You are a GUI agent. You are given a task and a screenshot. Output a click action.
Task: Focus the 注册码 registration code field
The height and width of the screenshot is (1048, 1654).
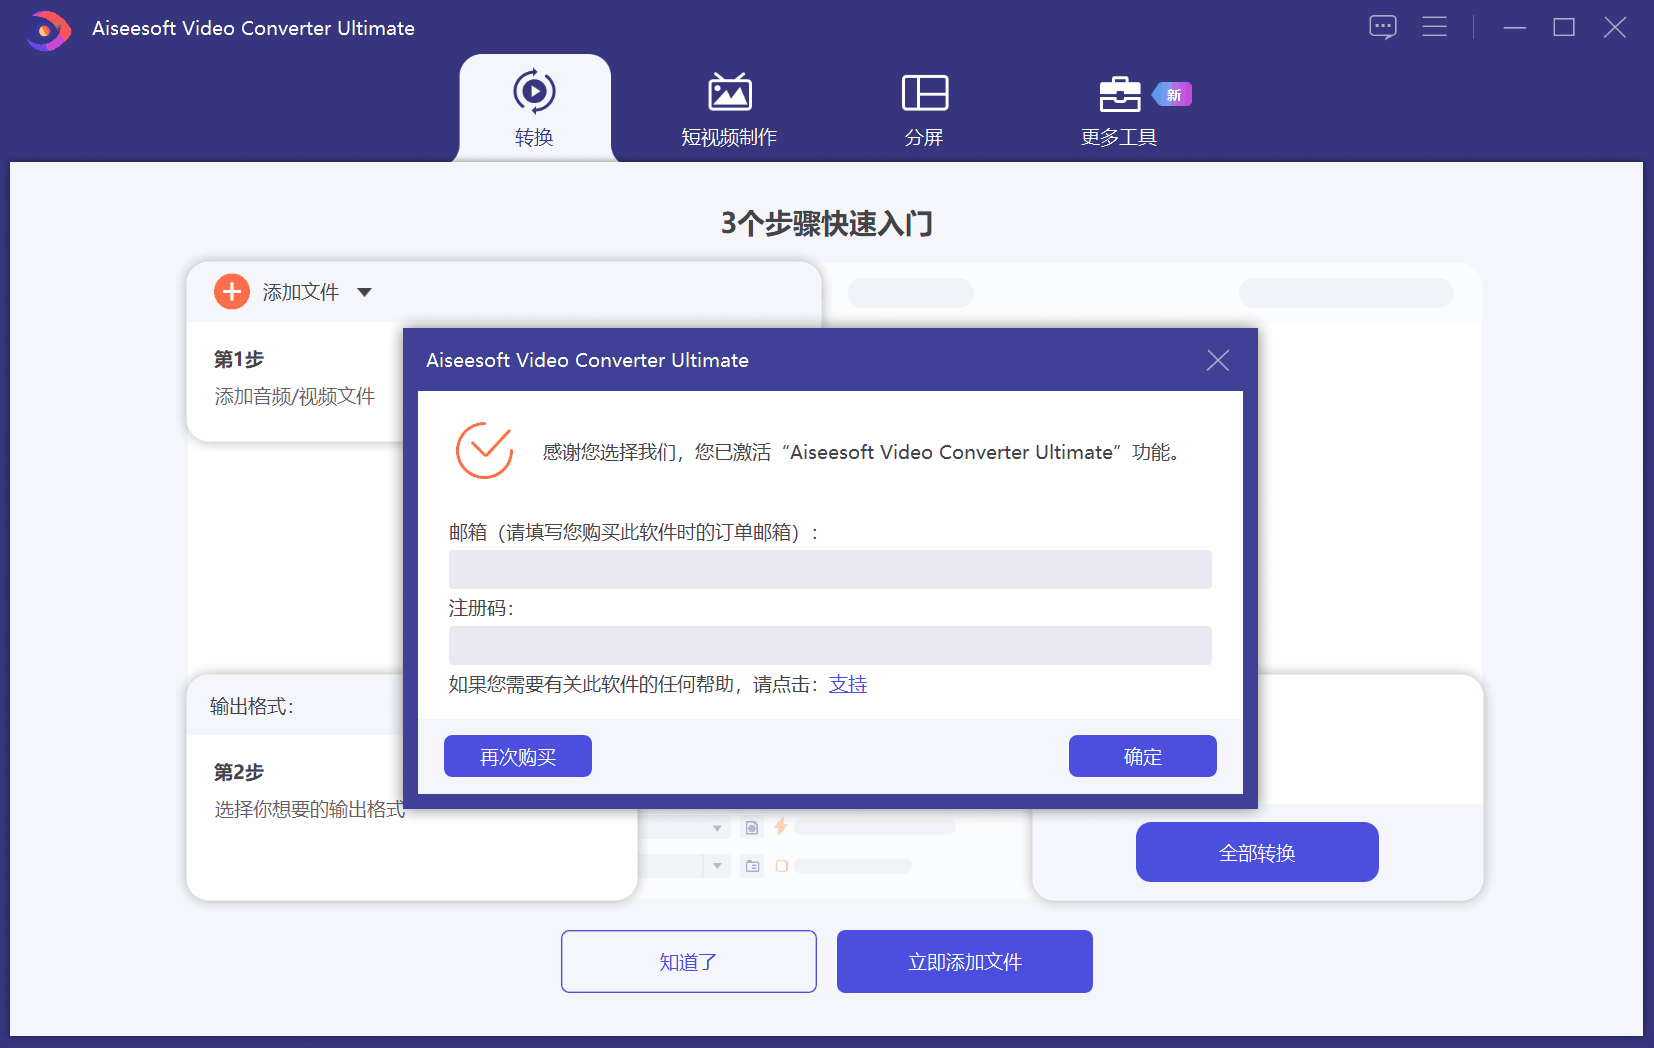[x=830, y=645]
